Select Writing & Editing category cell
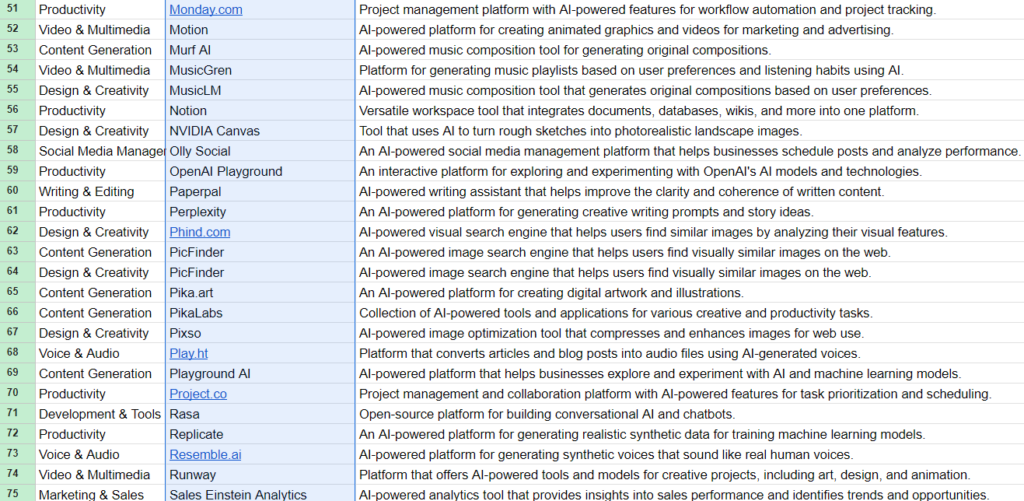The height and width of the screenshot is (501, 1024). click(100, 192)
